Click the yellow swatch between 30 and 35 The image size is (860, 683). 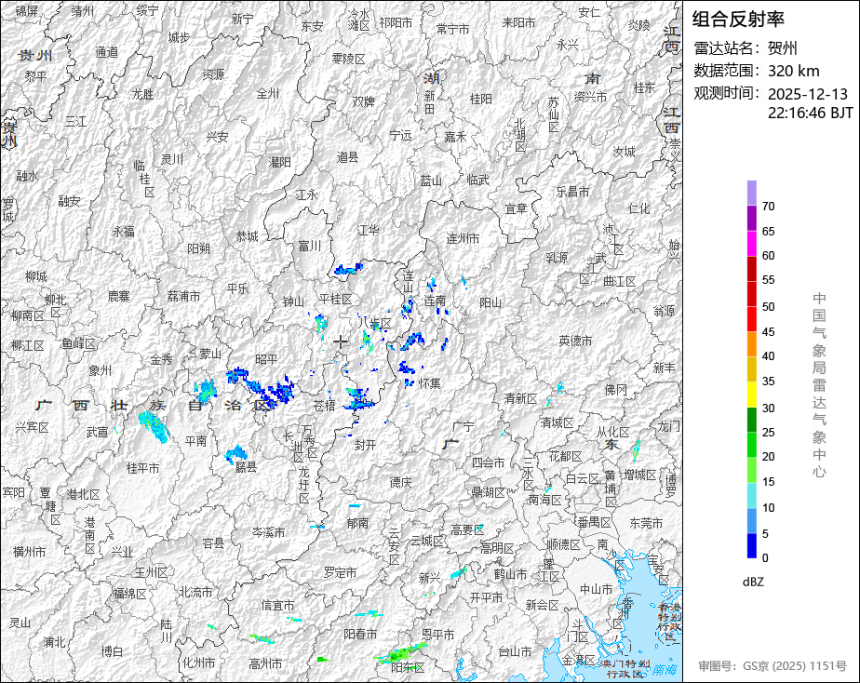751,394
